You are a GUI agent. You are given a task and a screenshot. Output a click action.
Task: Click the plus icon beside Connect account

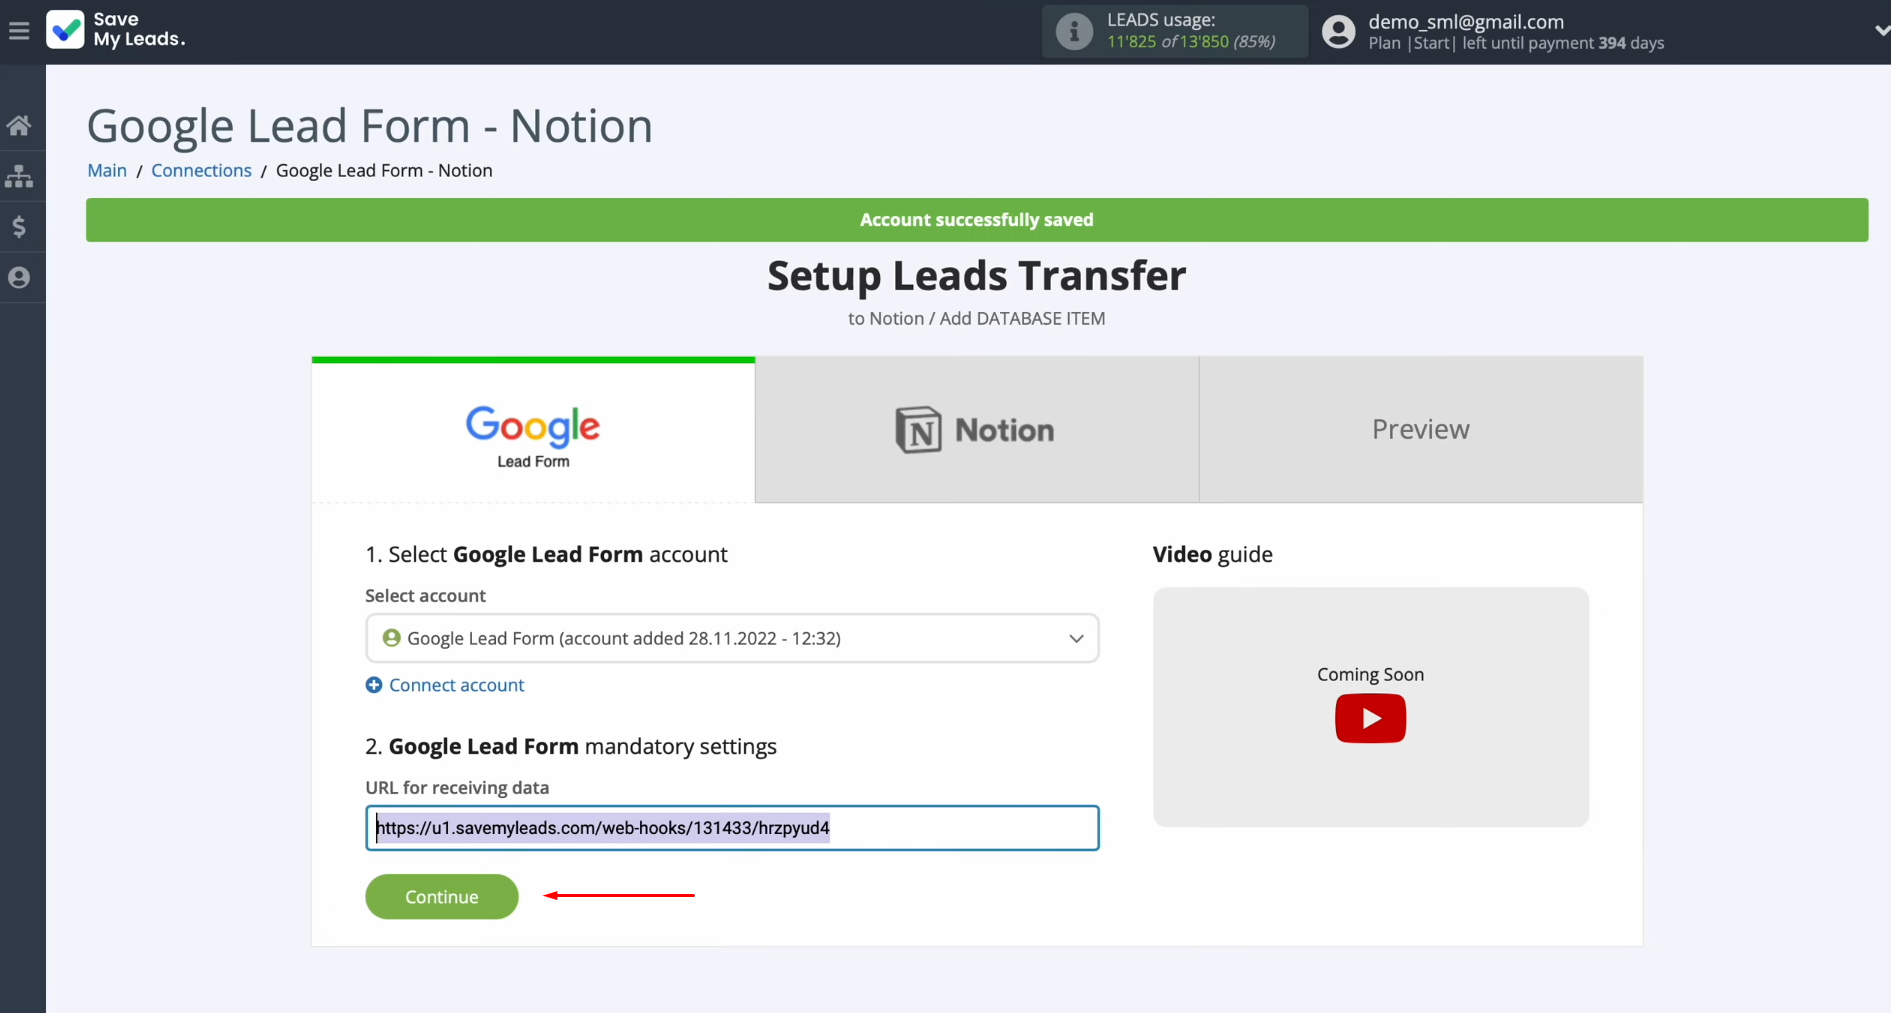pyautogui.click(x=374, y=685)
